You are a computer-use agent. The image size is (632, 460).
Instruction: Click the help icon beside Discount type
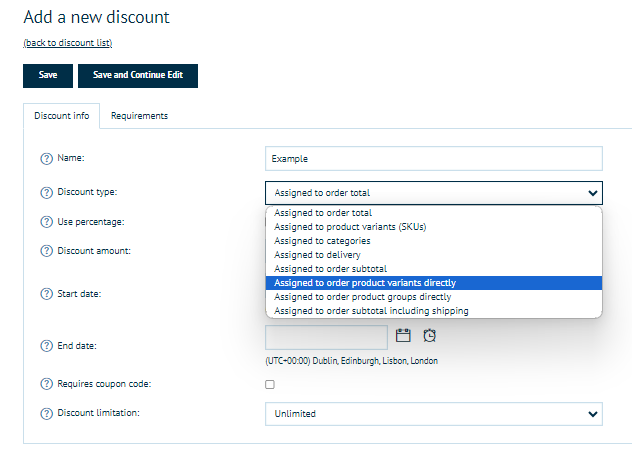pyautogui.click(x=46, y=193)
